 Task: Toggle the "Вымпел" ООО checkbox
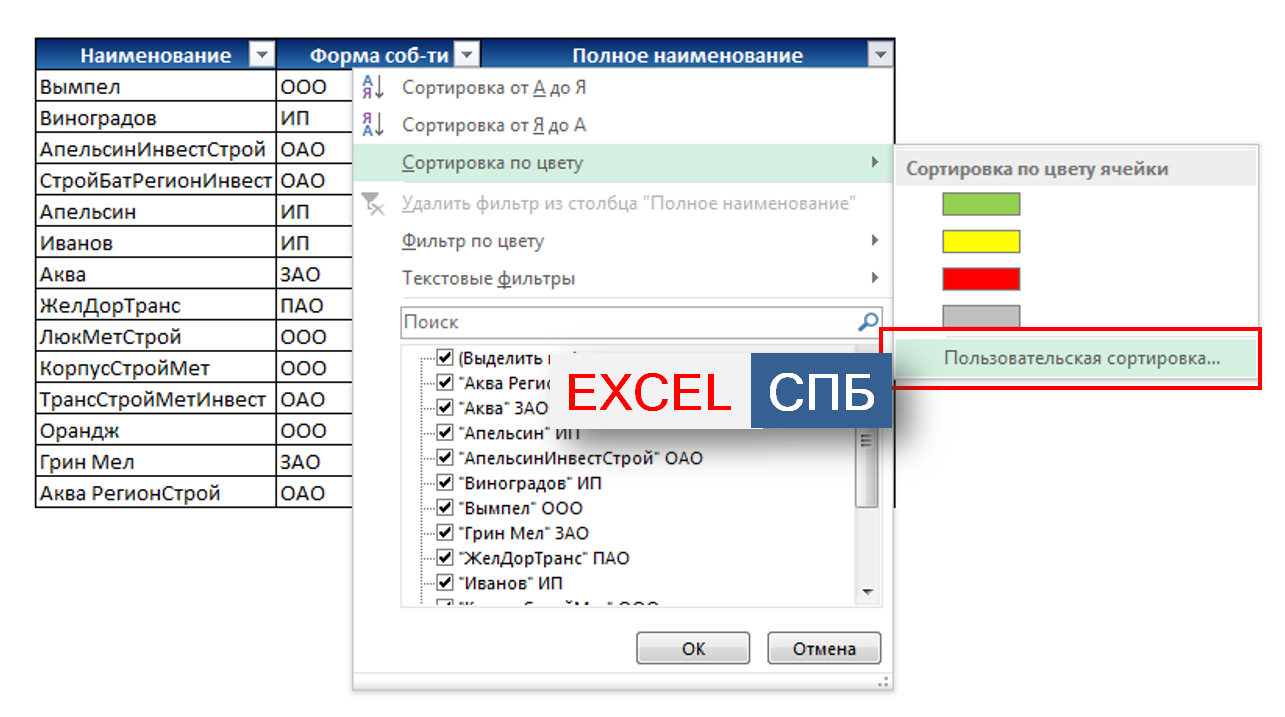[446, 508]
